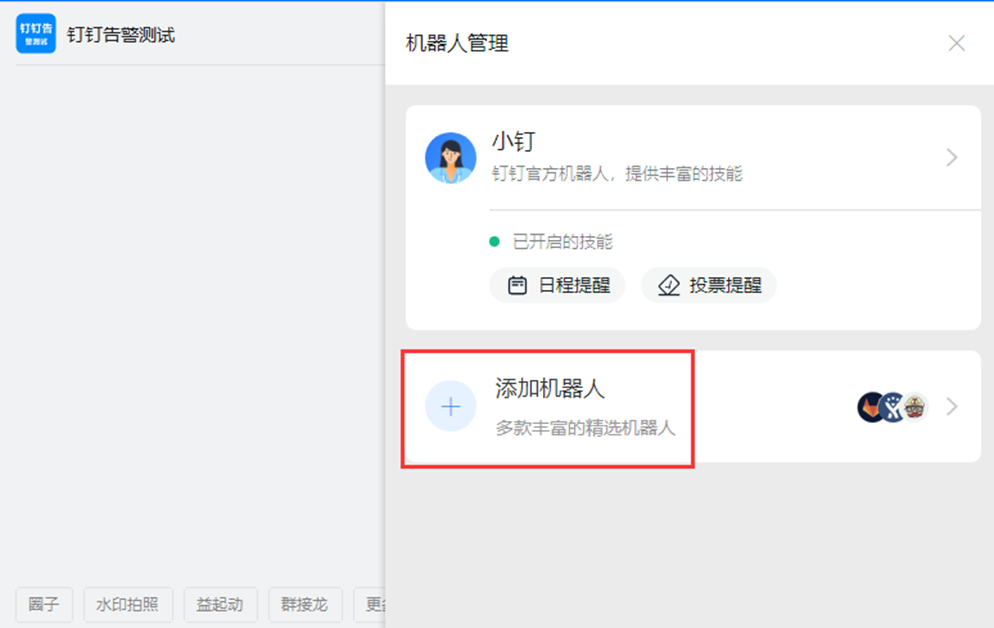Screen dimensions: 994x628
Task: Click the 小钉 robot avatar
Action: pyautogui.click(x=450, y=158)
